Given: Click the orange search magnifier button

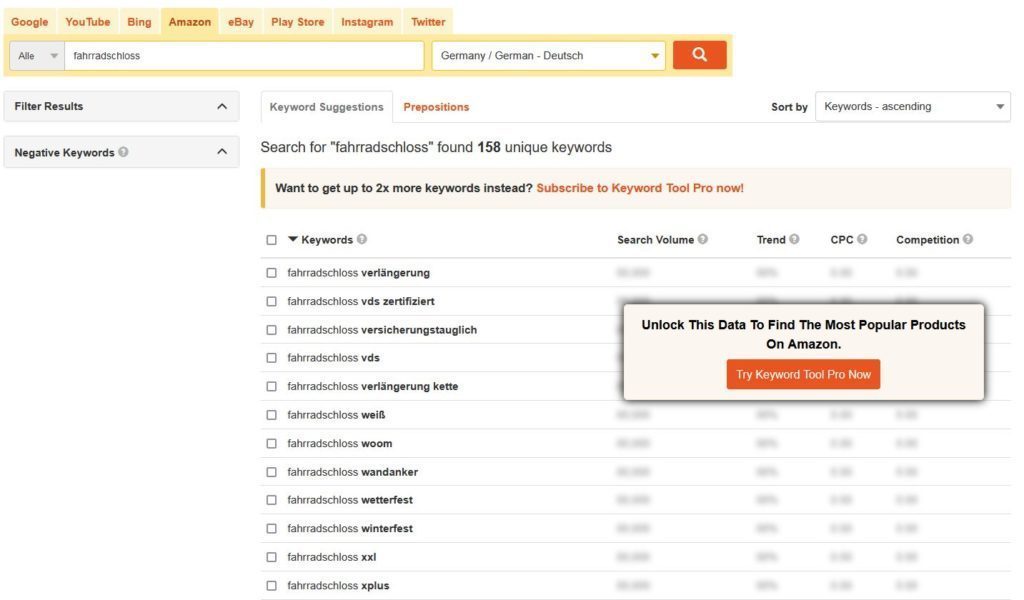Looking at the screenshot, I should [699, 55].
